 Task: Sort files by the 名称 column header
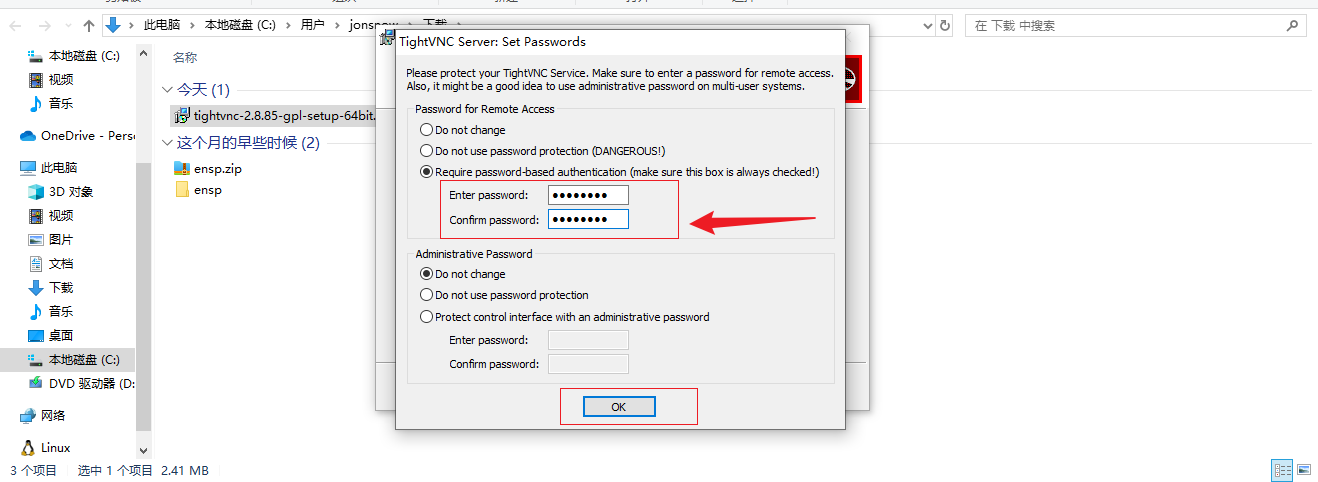point(185,58)
